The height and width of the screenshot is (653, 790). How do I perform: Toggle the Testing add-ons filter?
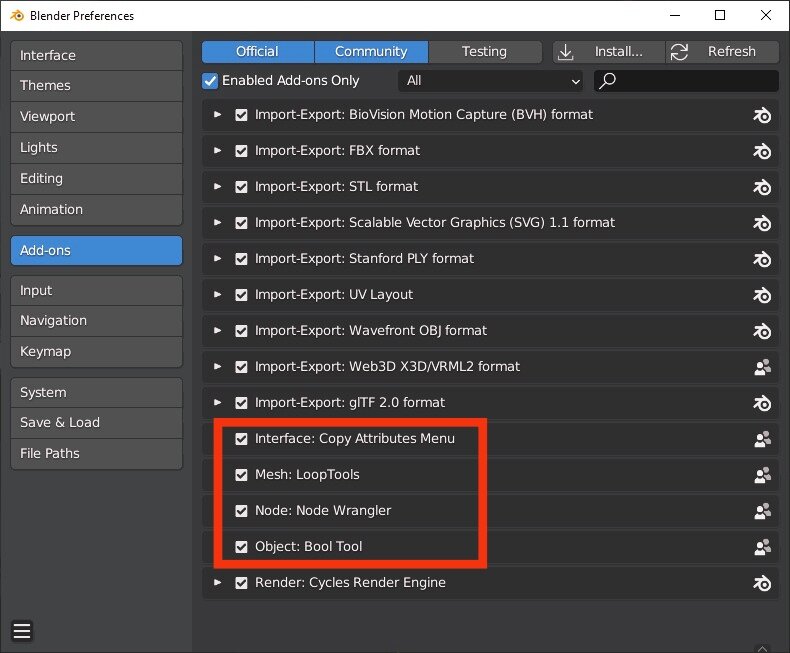click(x=485, y=52)
